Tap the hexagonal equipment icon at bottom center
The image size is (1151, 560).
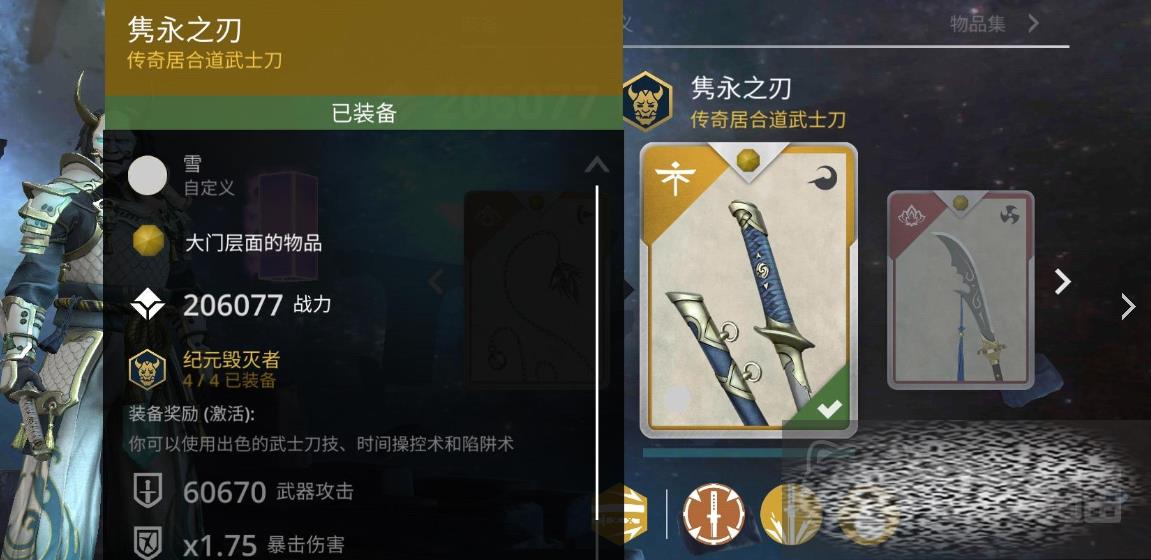(622, 513)
